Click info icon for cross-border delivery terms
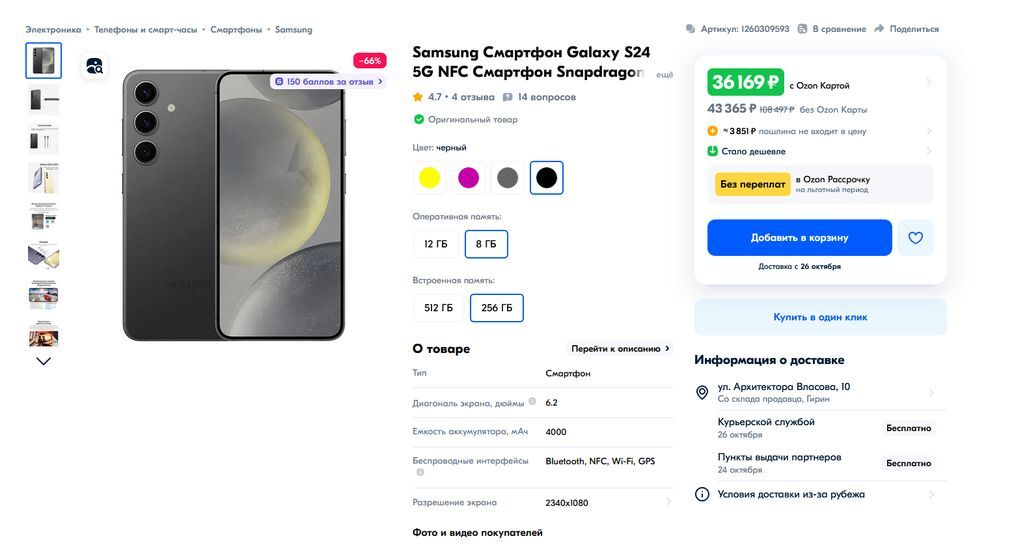The height and width of the screenshot is (545, 1014). coord(702,494)
